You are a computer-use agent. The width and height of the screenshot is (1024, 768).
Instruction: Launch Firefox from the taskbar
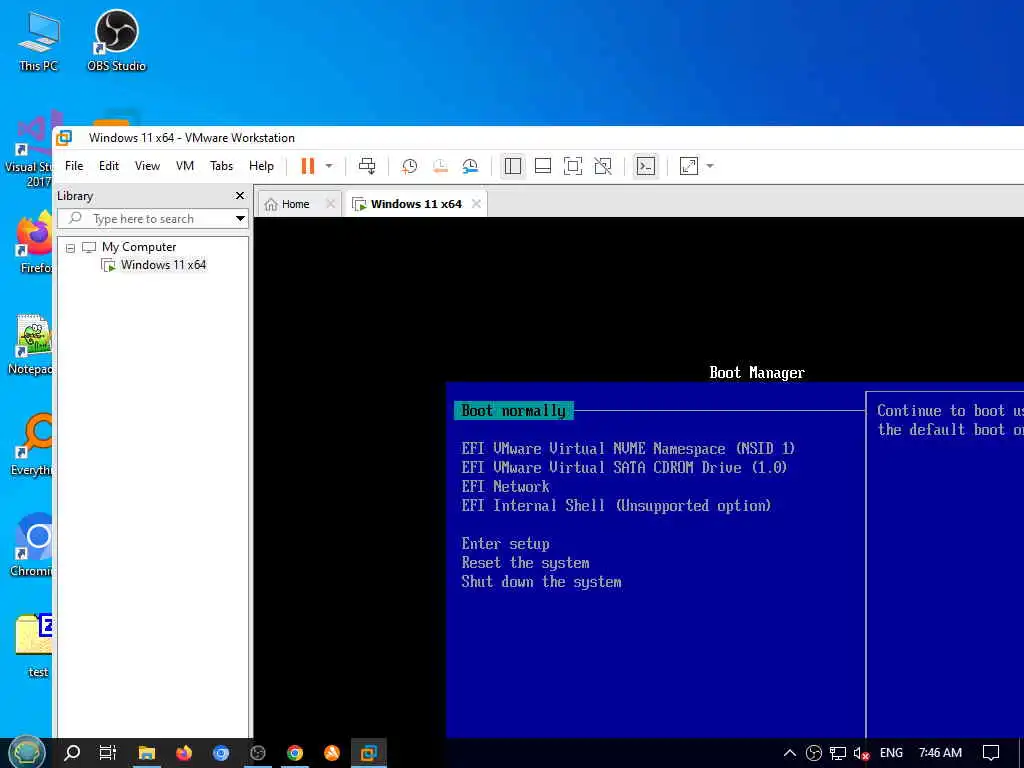click(x=184, y=753)
